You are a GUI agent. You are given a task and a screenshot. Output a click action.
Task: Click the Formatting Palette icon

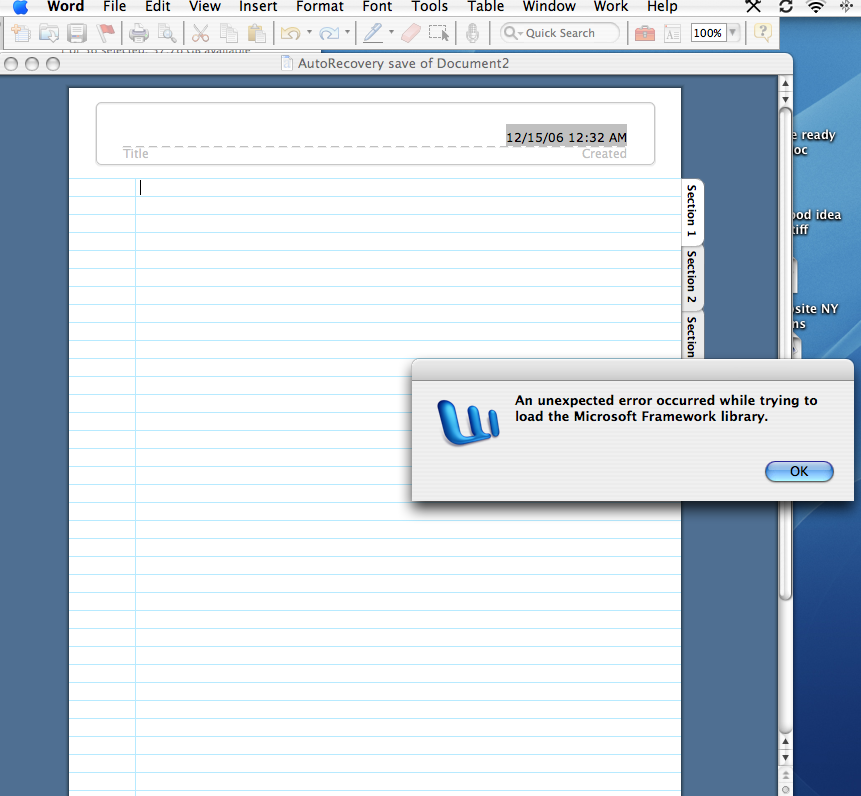point(672,33)
